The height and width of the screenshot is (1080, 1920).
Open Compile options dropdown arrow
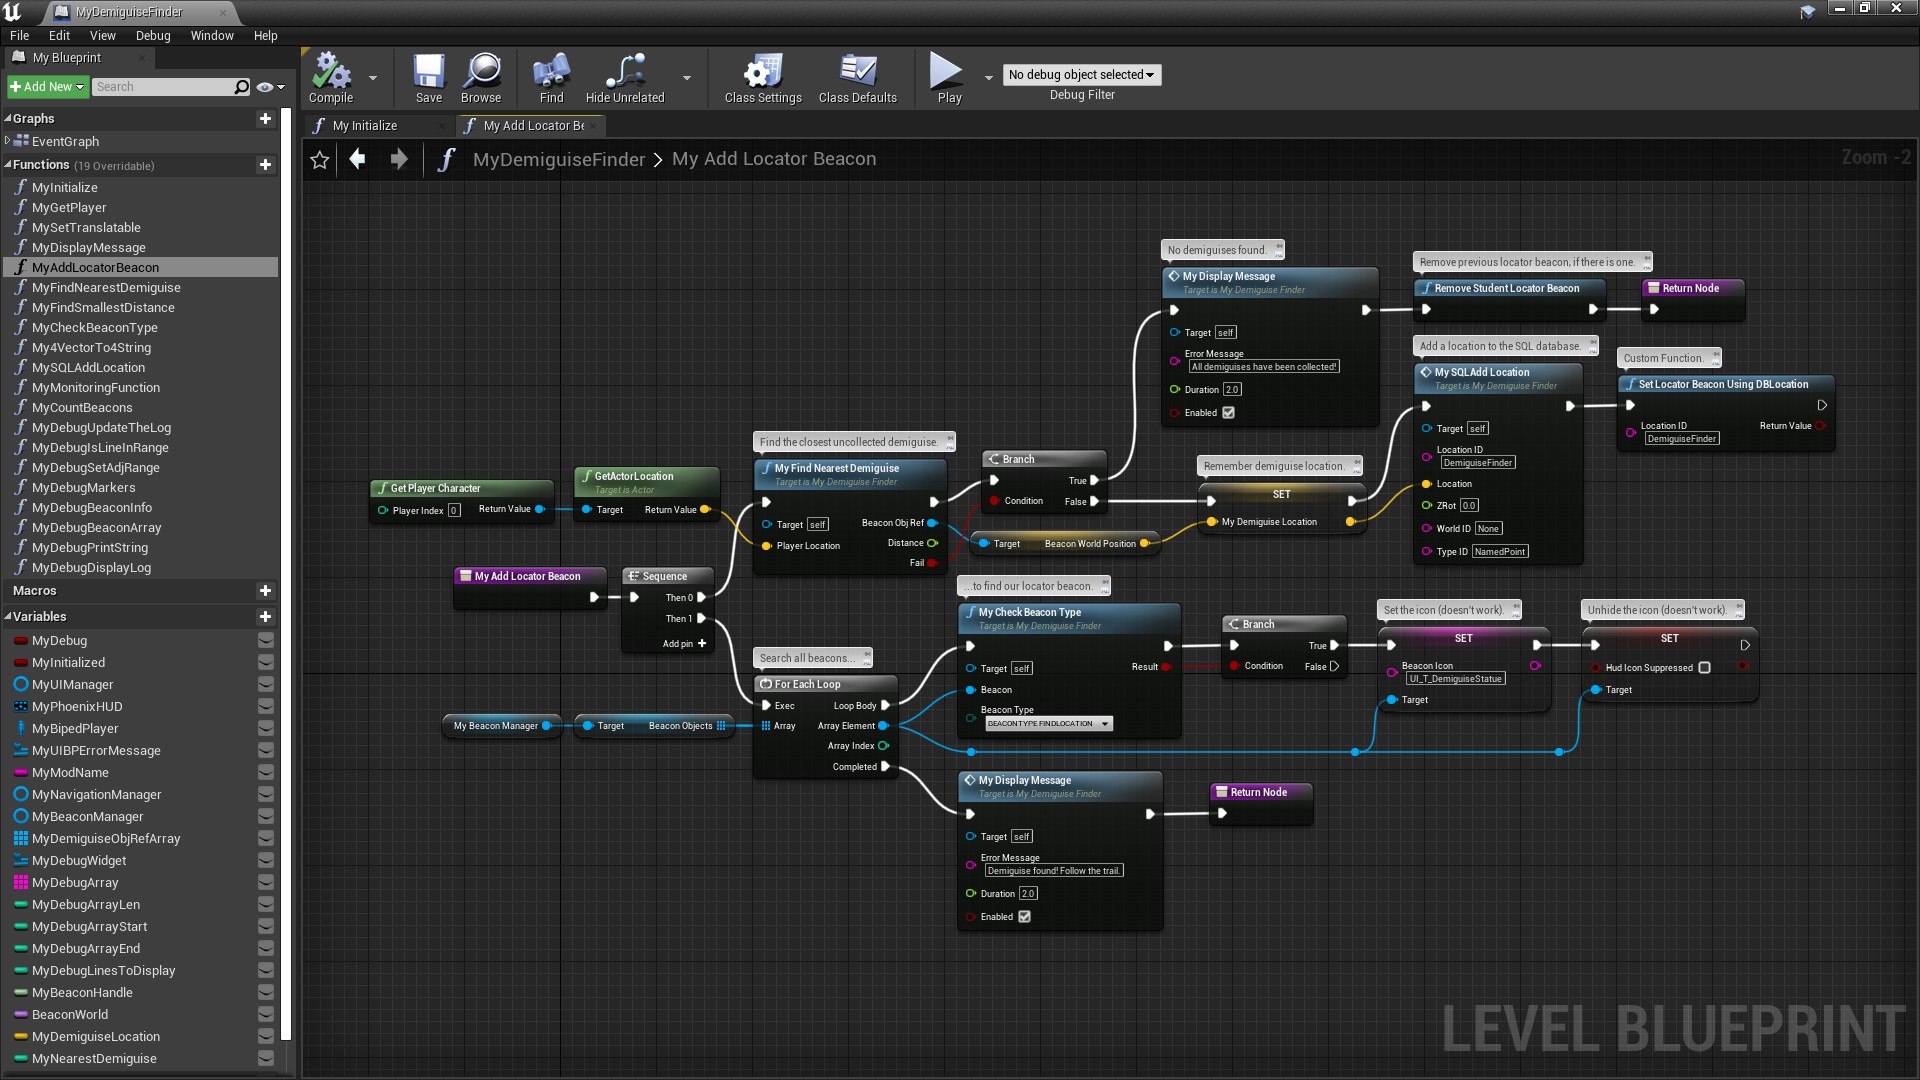tap(373, 77)
